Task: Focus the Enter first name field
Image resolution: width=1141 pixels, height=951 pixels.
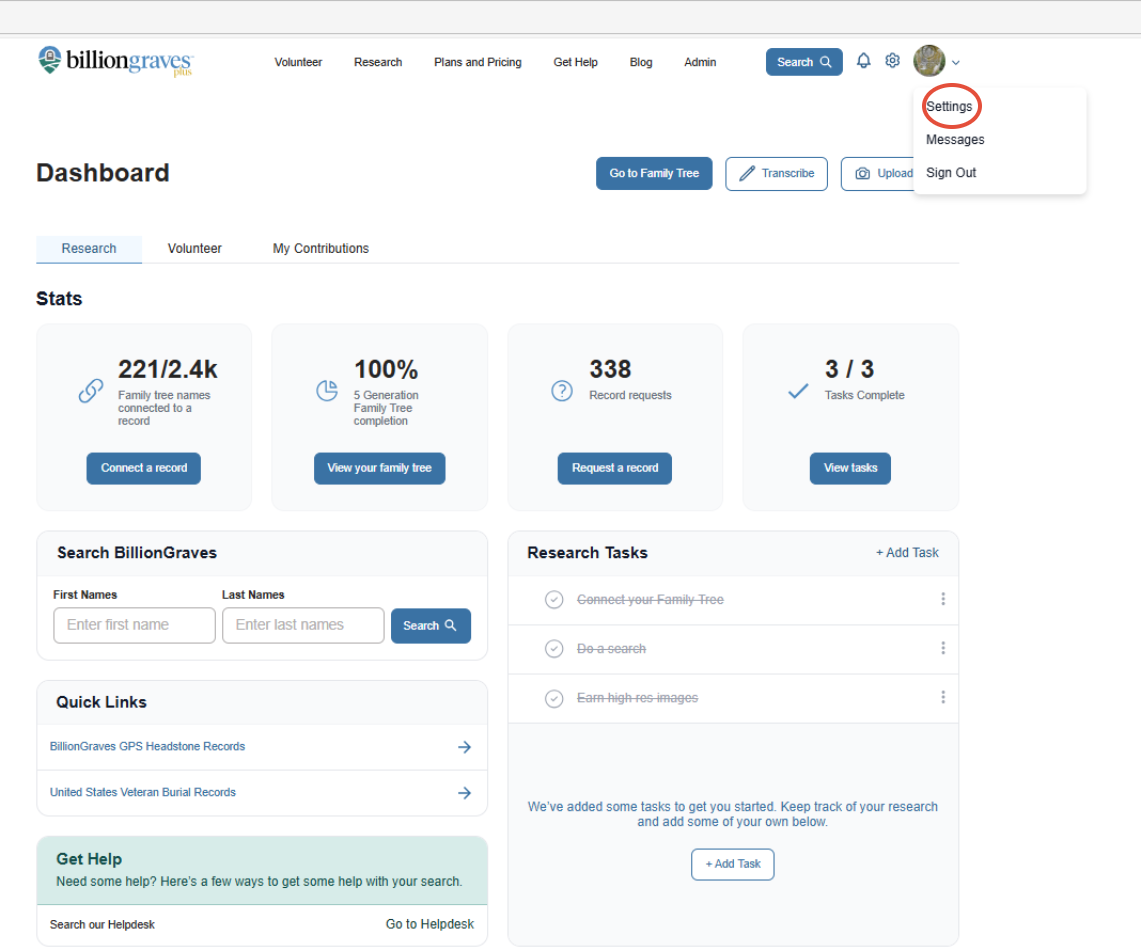Action: click(135, 625)
